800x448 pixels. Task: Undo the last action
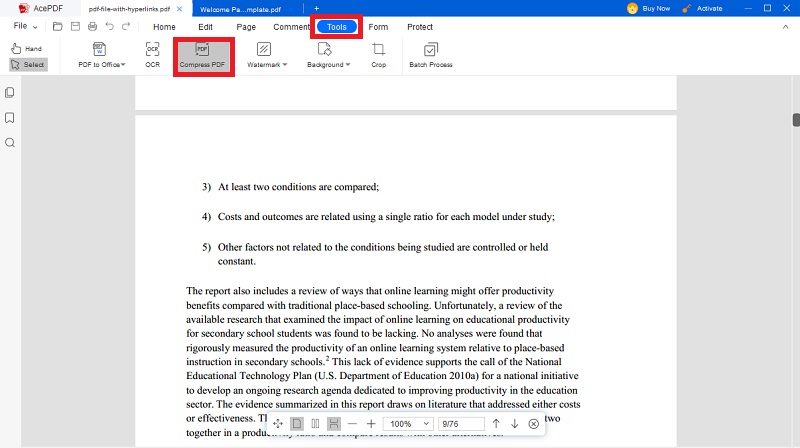click(110, 27)
